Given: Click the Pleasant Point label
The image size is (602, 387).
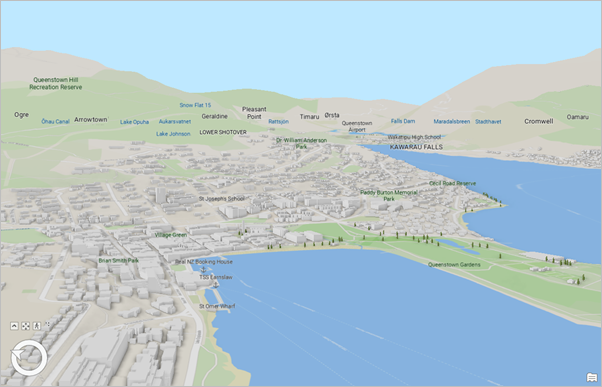Looking at the screenshot, I should point(254,112).
